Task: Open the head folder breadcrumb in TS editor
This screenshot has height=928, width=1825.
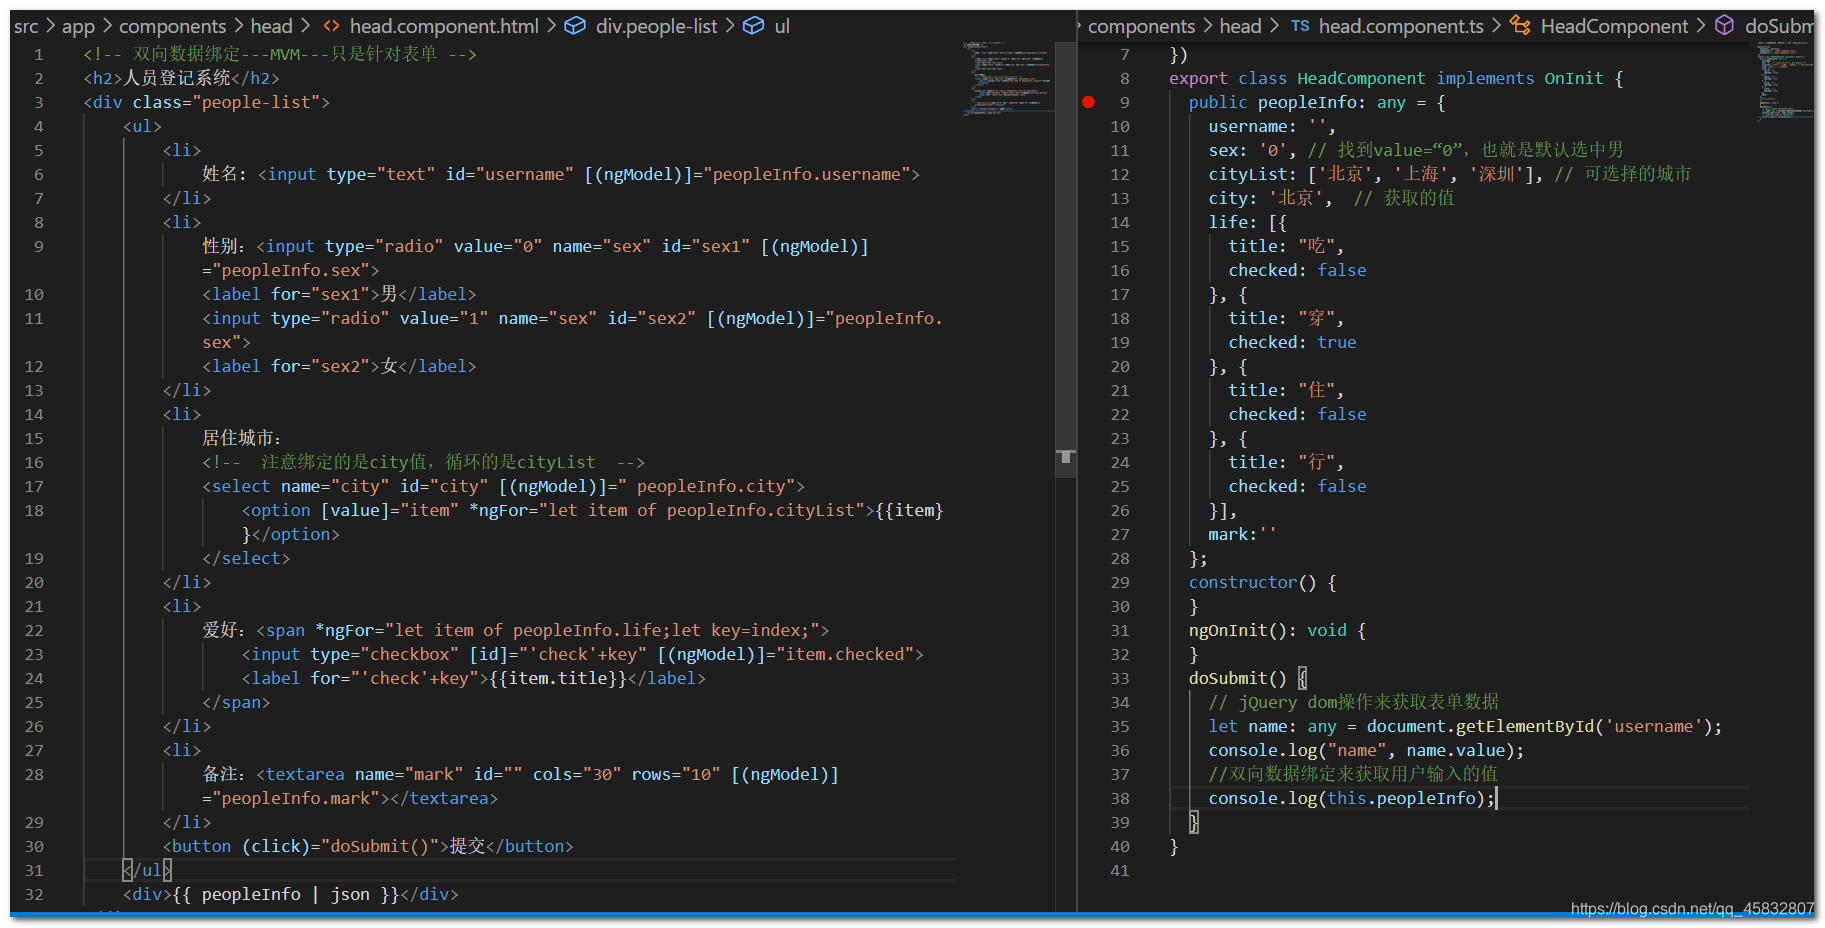Action: [x=1240, y=26]
